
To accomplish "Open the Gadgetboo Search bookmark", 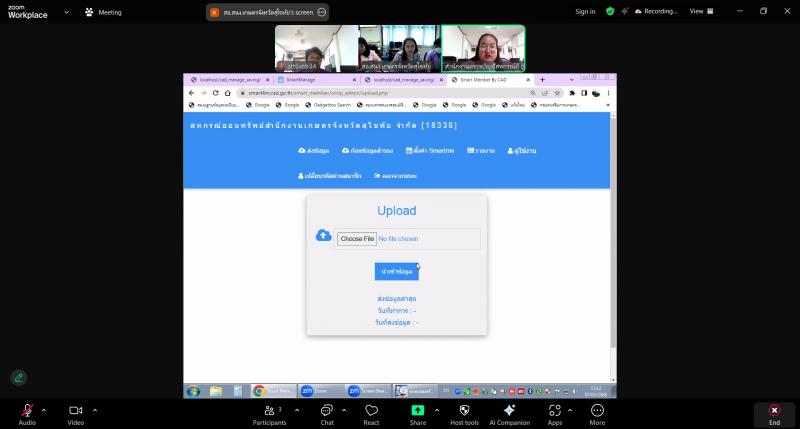I will [x=328, y=105].
